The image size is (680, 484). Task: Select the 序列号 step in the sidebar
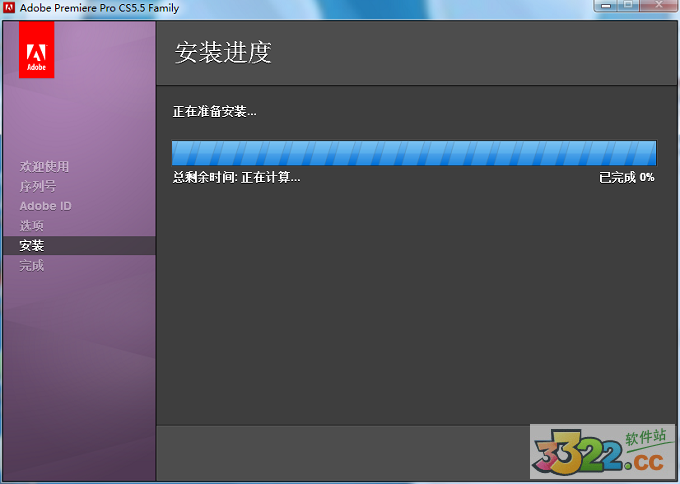pos(38,186)
